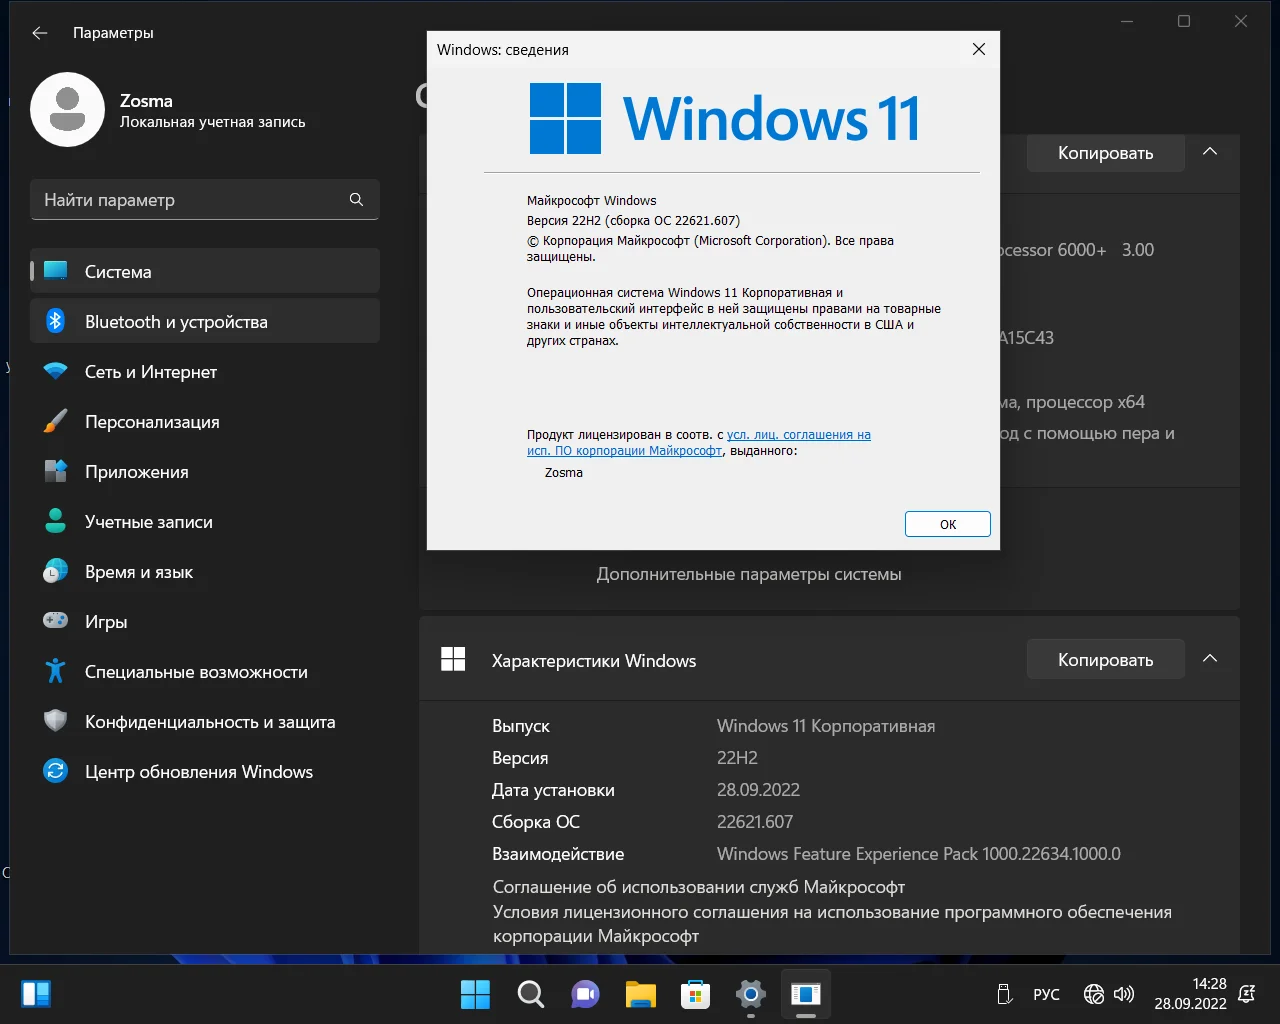Go to Сеть и Интернет settings
This screenshot has width=1280, height=1024.
(205, 371)
